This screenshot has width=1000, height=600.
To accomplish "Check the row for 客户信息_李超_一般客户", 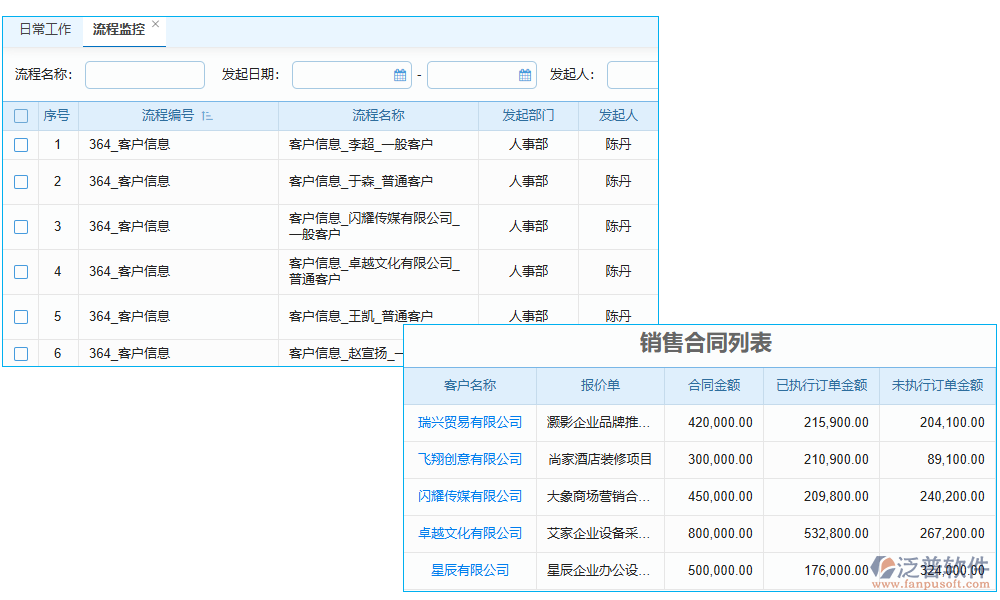I will (20, 144).
